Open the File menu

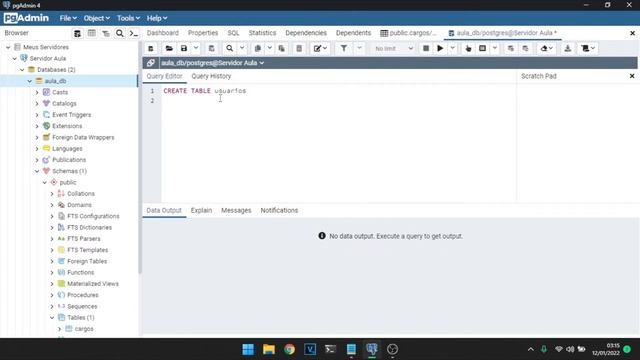68,18
